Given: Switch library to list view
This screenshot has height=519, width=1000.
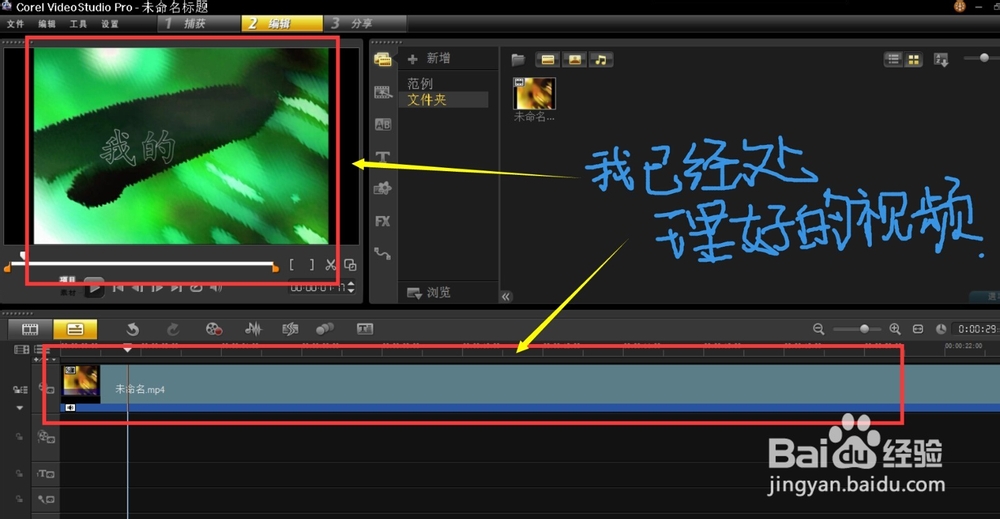Looking at the screenshot, I should [x=893, y=59].
